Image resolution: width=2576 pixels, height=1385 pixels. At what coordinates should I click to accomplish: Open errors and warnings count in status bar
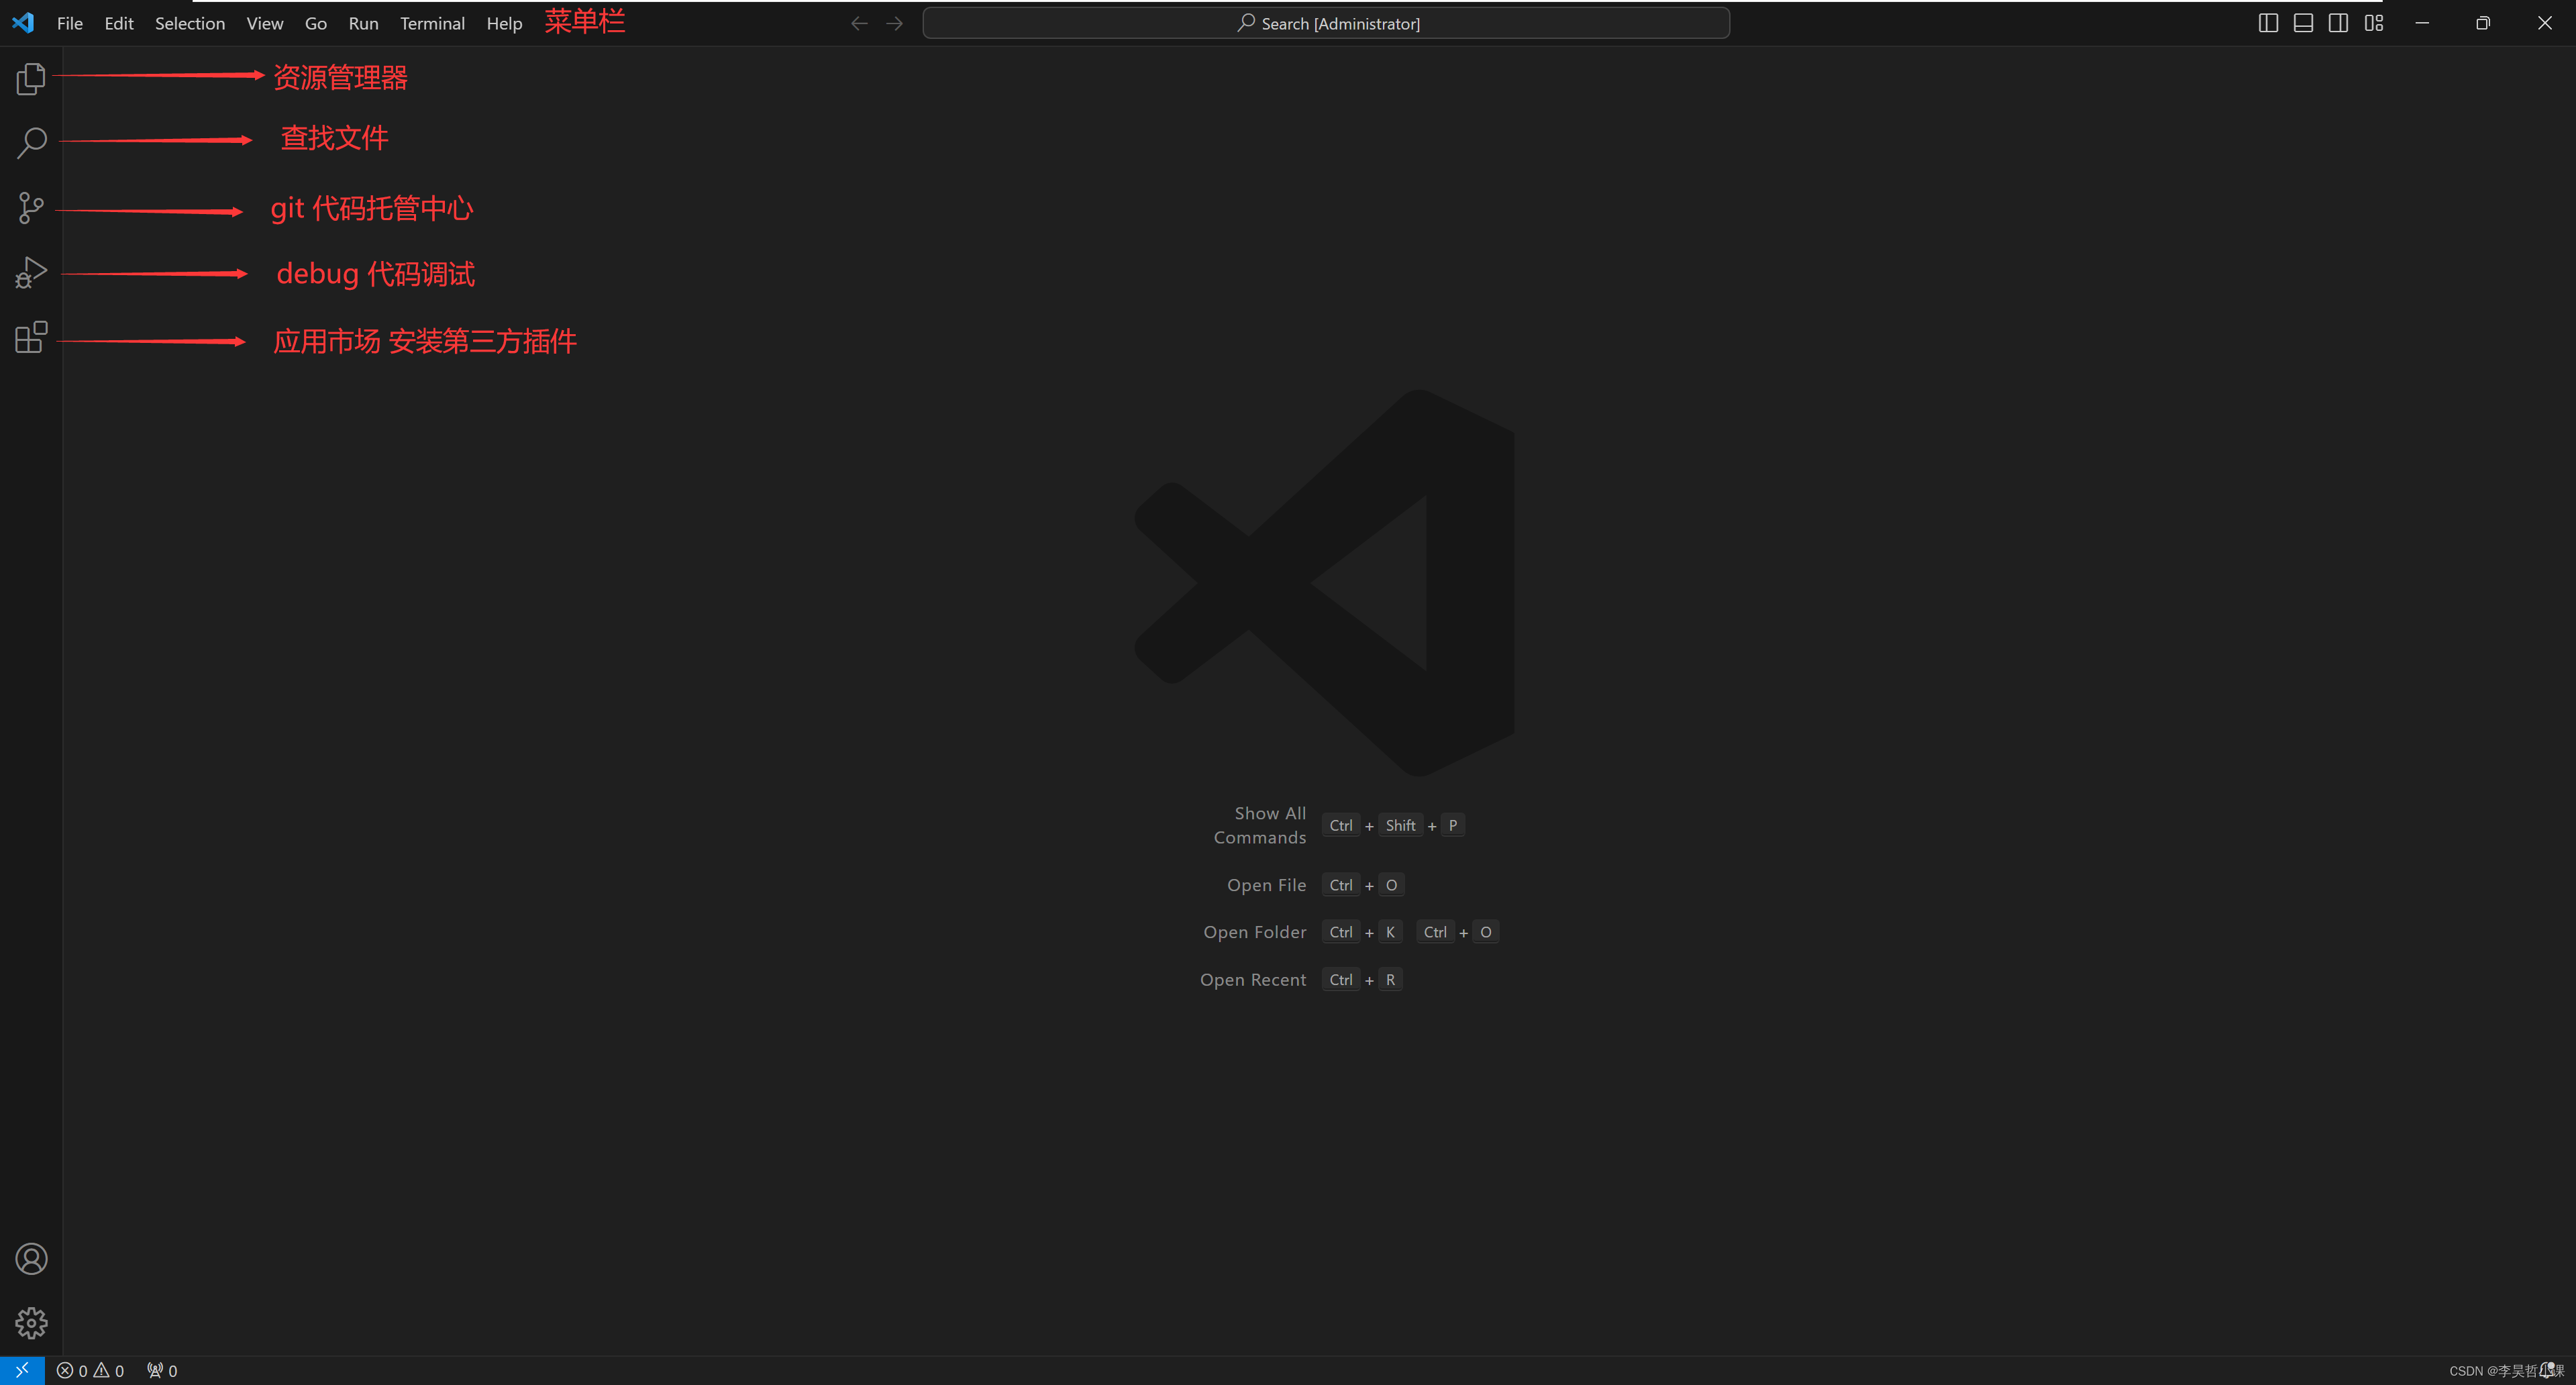coord(90,1371)
